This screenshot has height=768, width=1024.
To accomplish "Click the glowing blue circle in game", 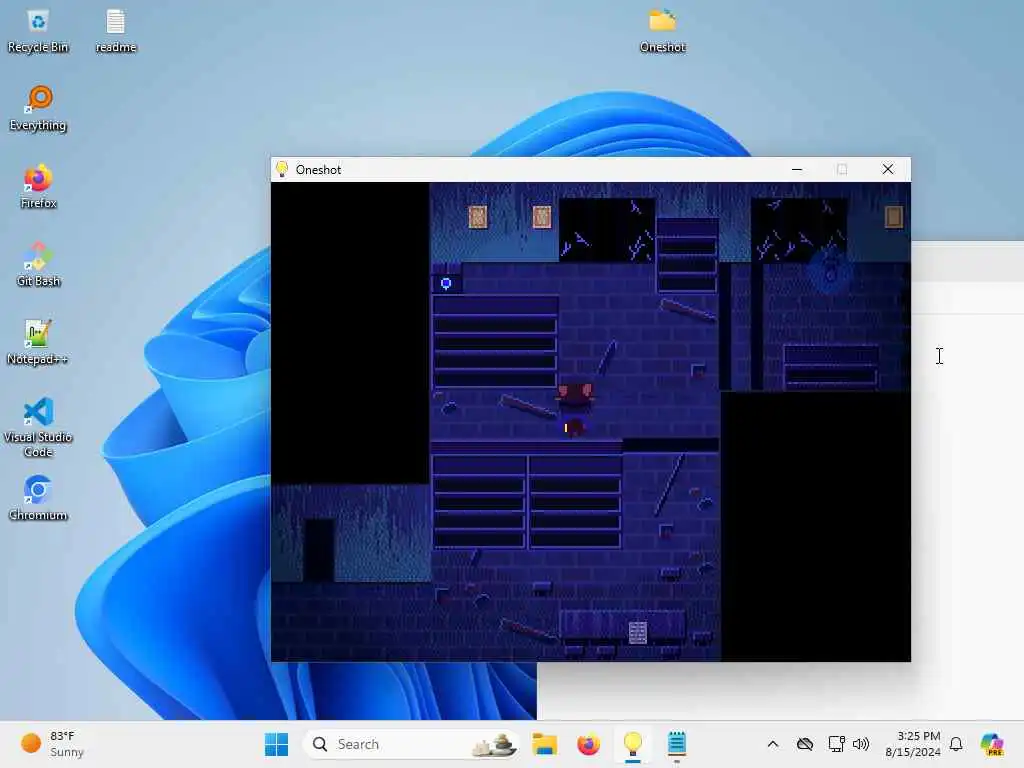I will (x=446, y=283).
